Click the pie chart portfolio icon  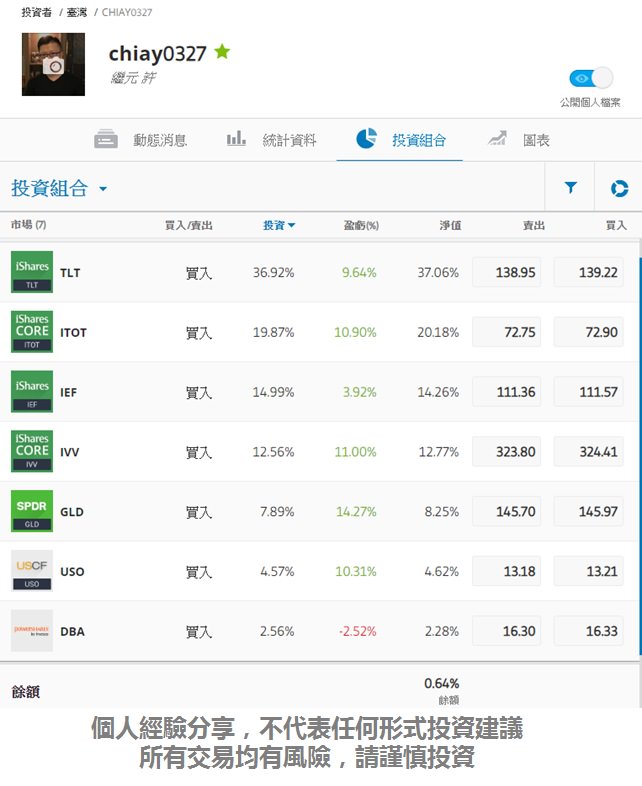tap(366, 138)
